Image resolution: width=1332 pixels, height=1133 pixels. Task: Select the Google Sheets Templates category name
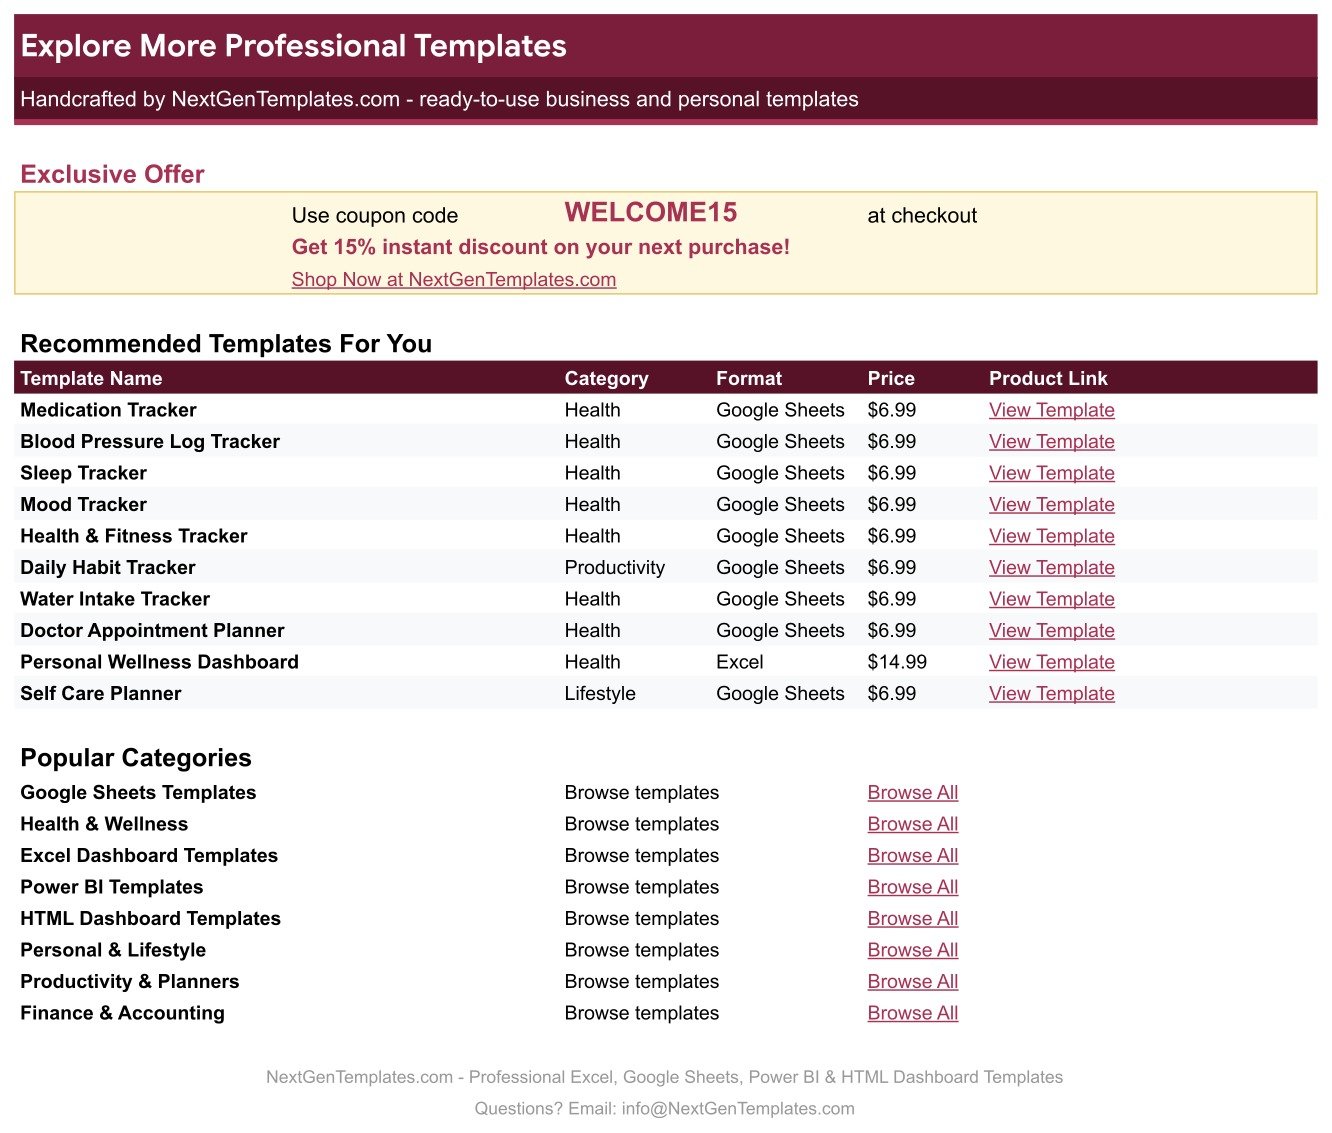point(138,792)
